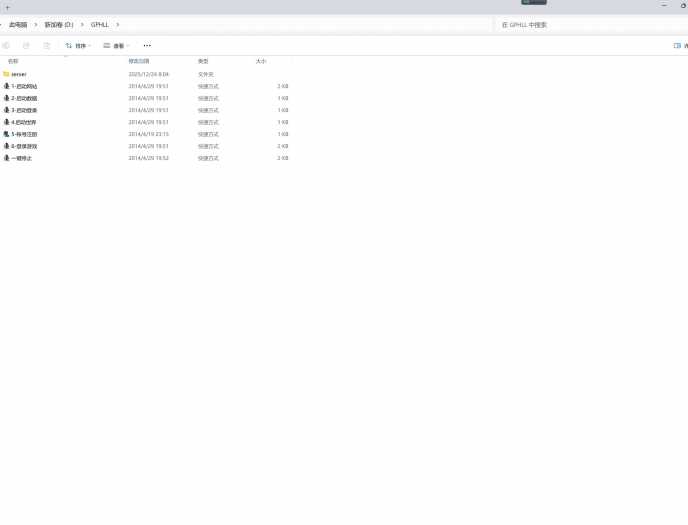
Task: Select the shortcut icon numbered 6-
Action: 7,146
